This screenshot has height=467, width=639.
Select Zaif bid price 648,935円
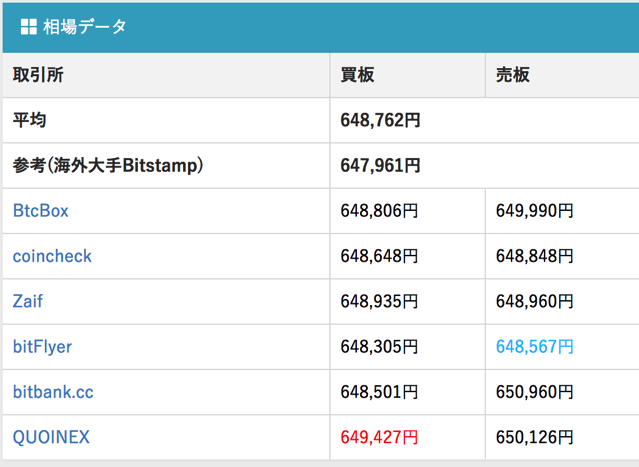click(379, 302)
